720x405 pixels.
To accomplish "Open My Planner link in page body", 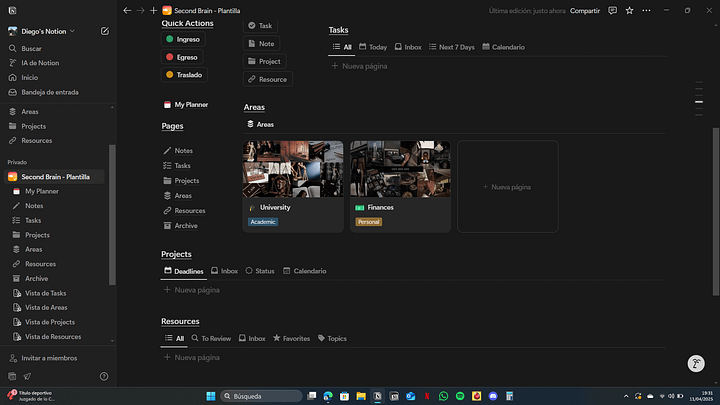I will pyautogui.click(x=186, y=105).
